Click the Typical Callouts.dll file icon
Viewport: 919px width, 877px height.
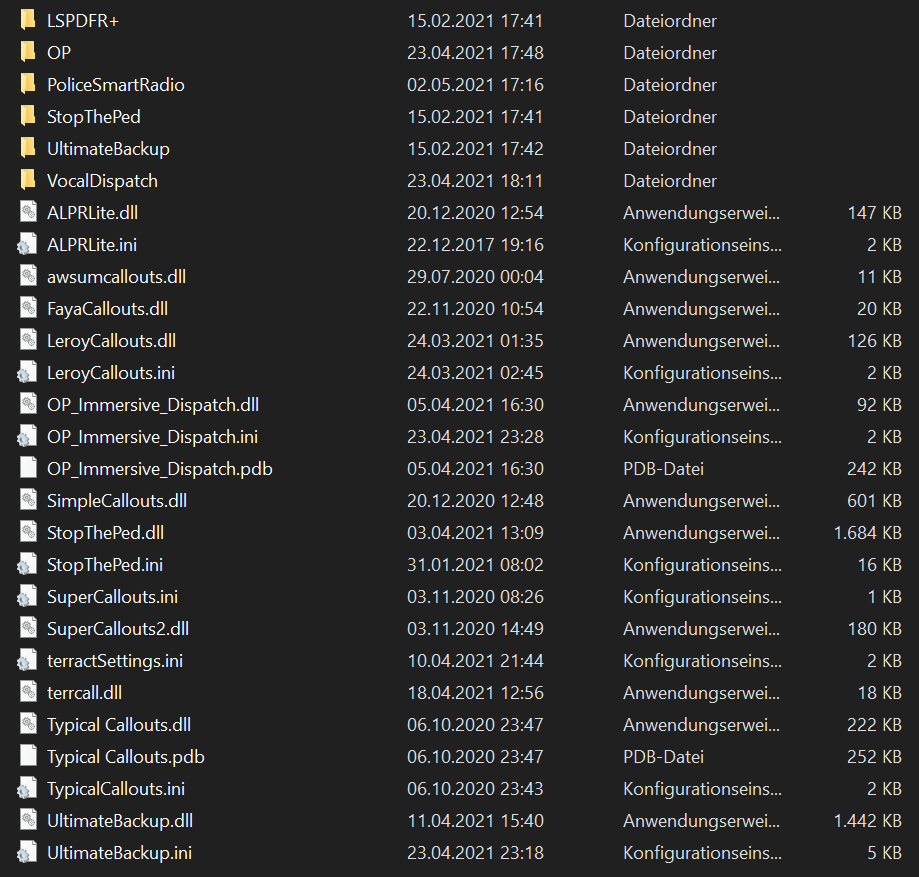(x=28, y=725)
